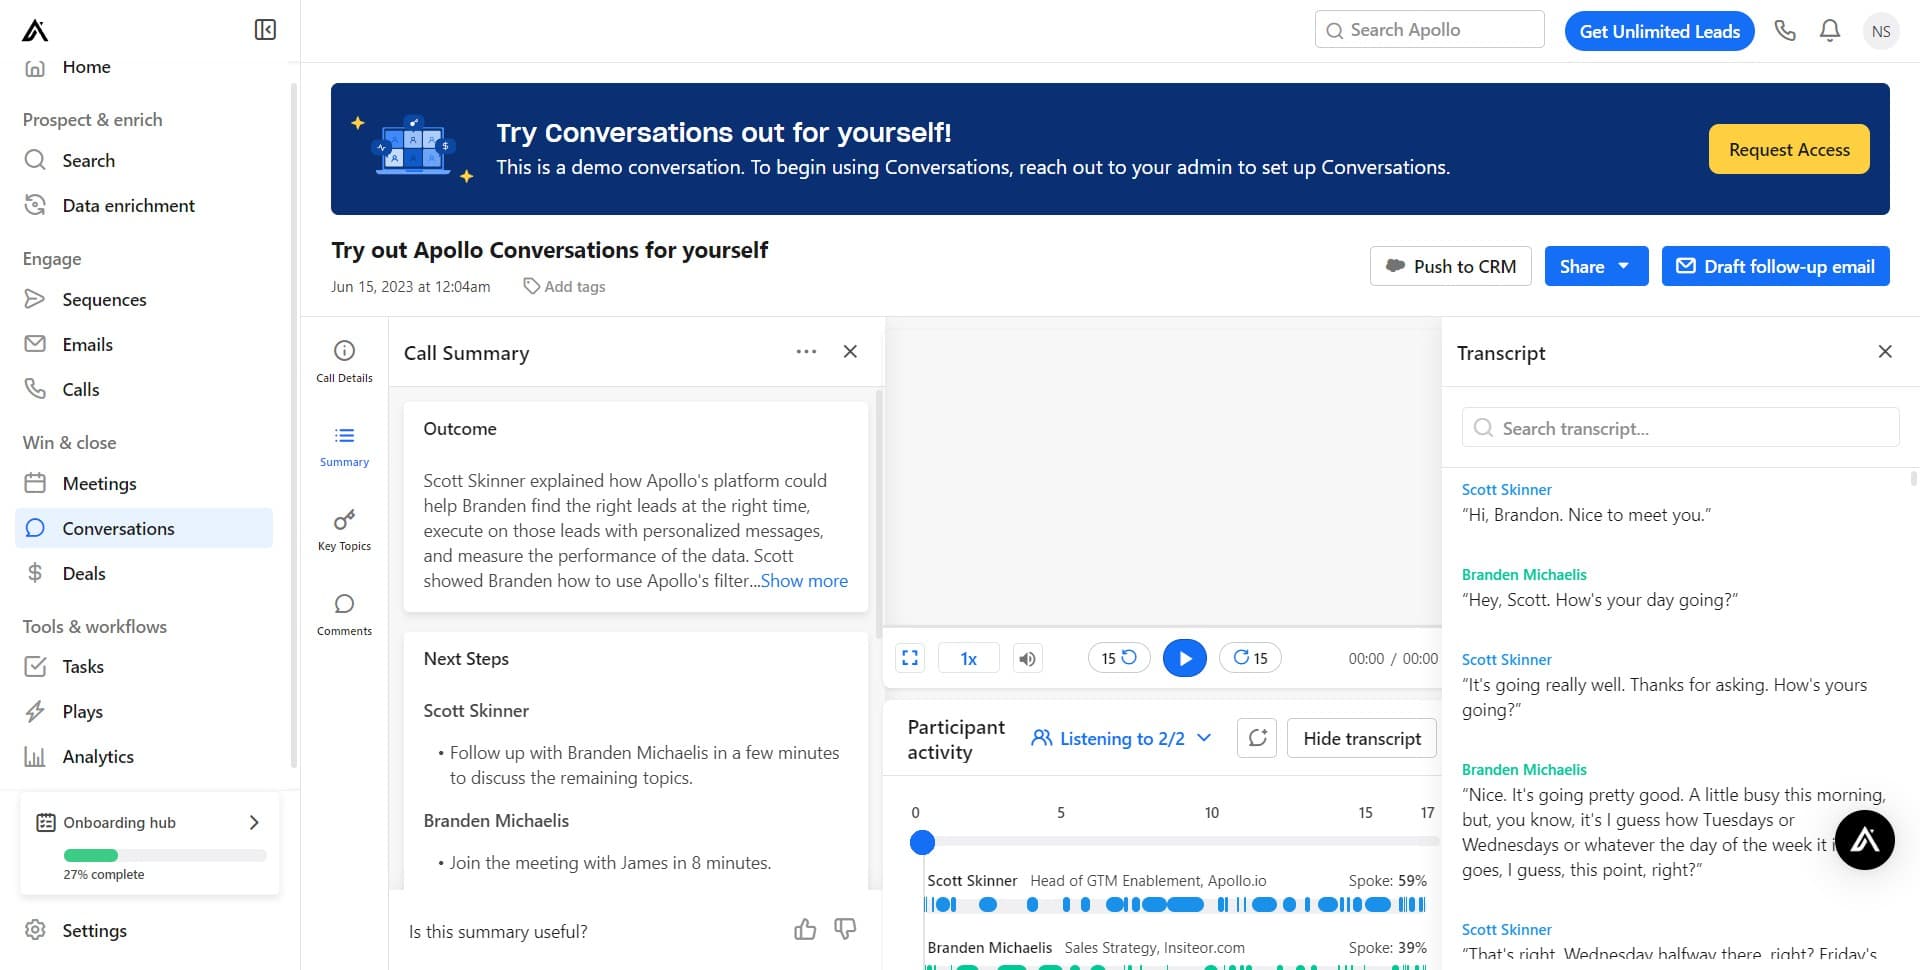The image size is (1920, 970).
Task: Switch to Call Details tab
Action: point(344,361)
